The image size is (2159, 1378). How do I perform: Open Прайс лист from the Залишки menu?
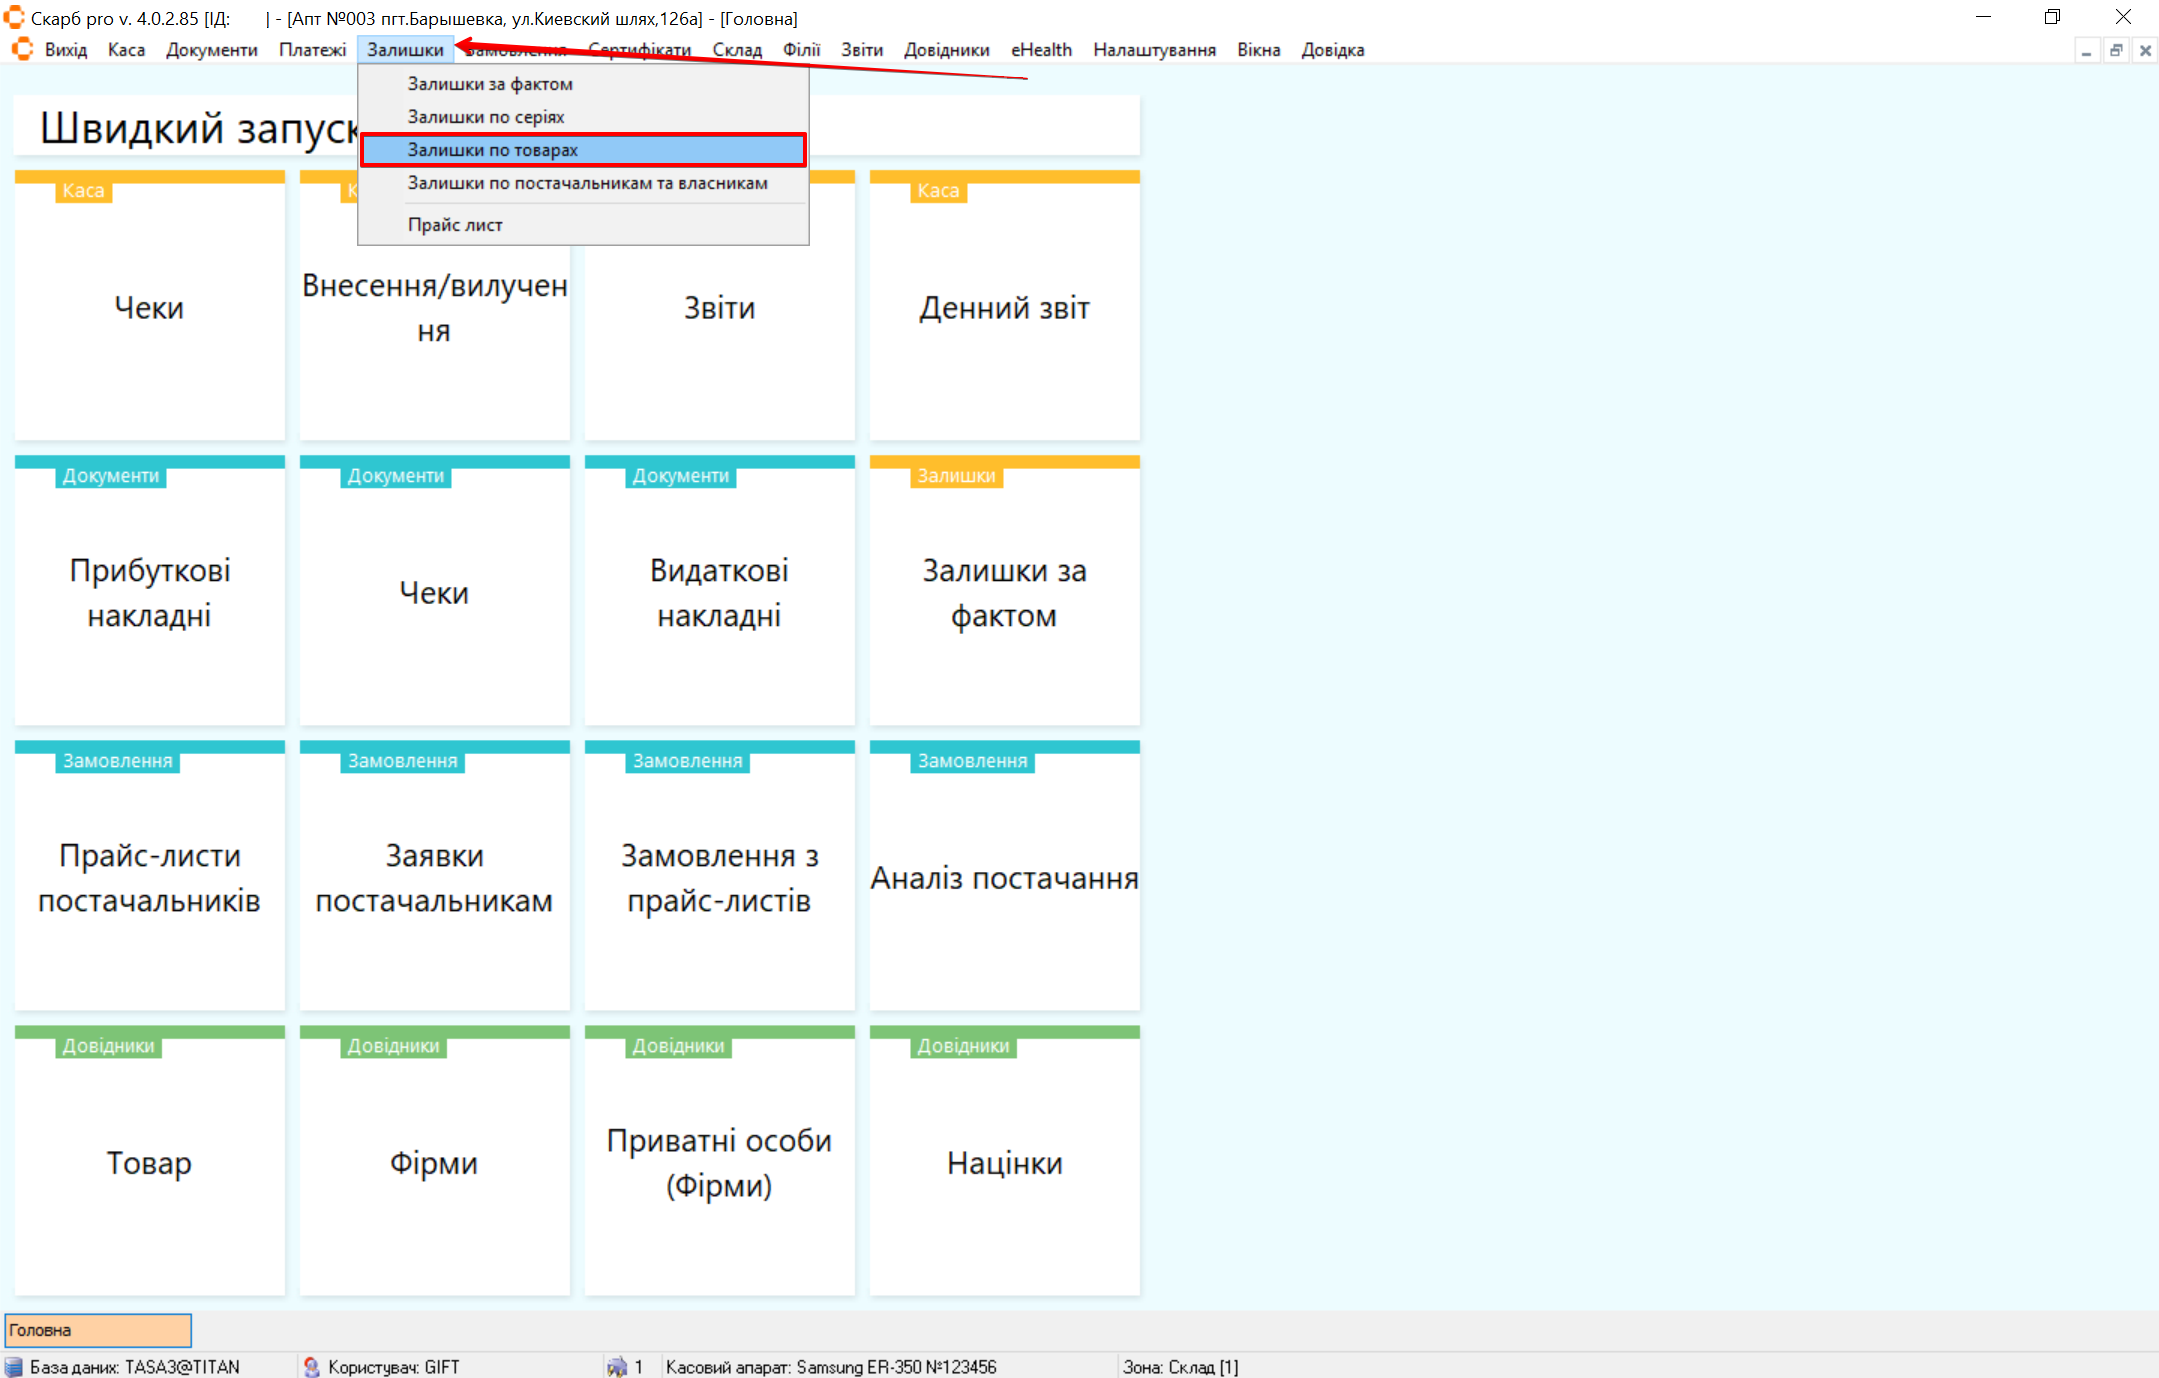pyautogui.click(x=455, y=225)
